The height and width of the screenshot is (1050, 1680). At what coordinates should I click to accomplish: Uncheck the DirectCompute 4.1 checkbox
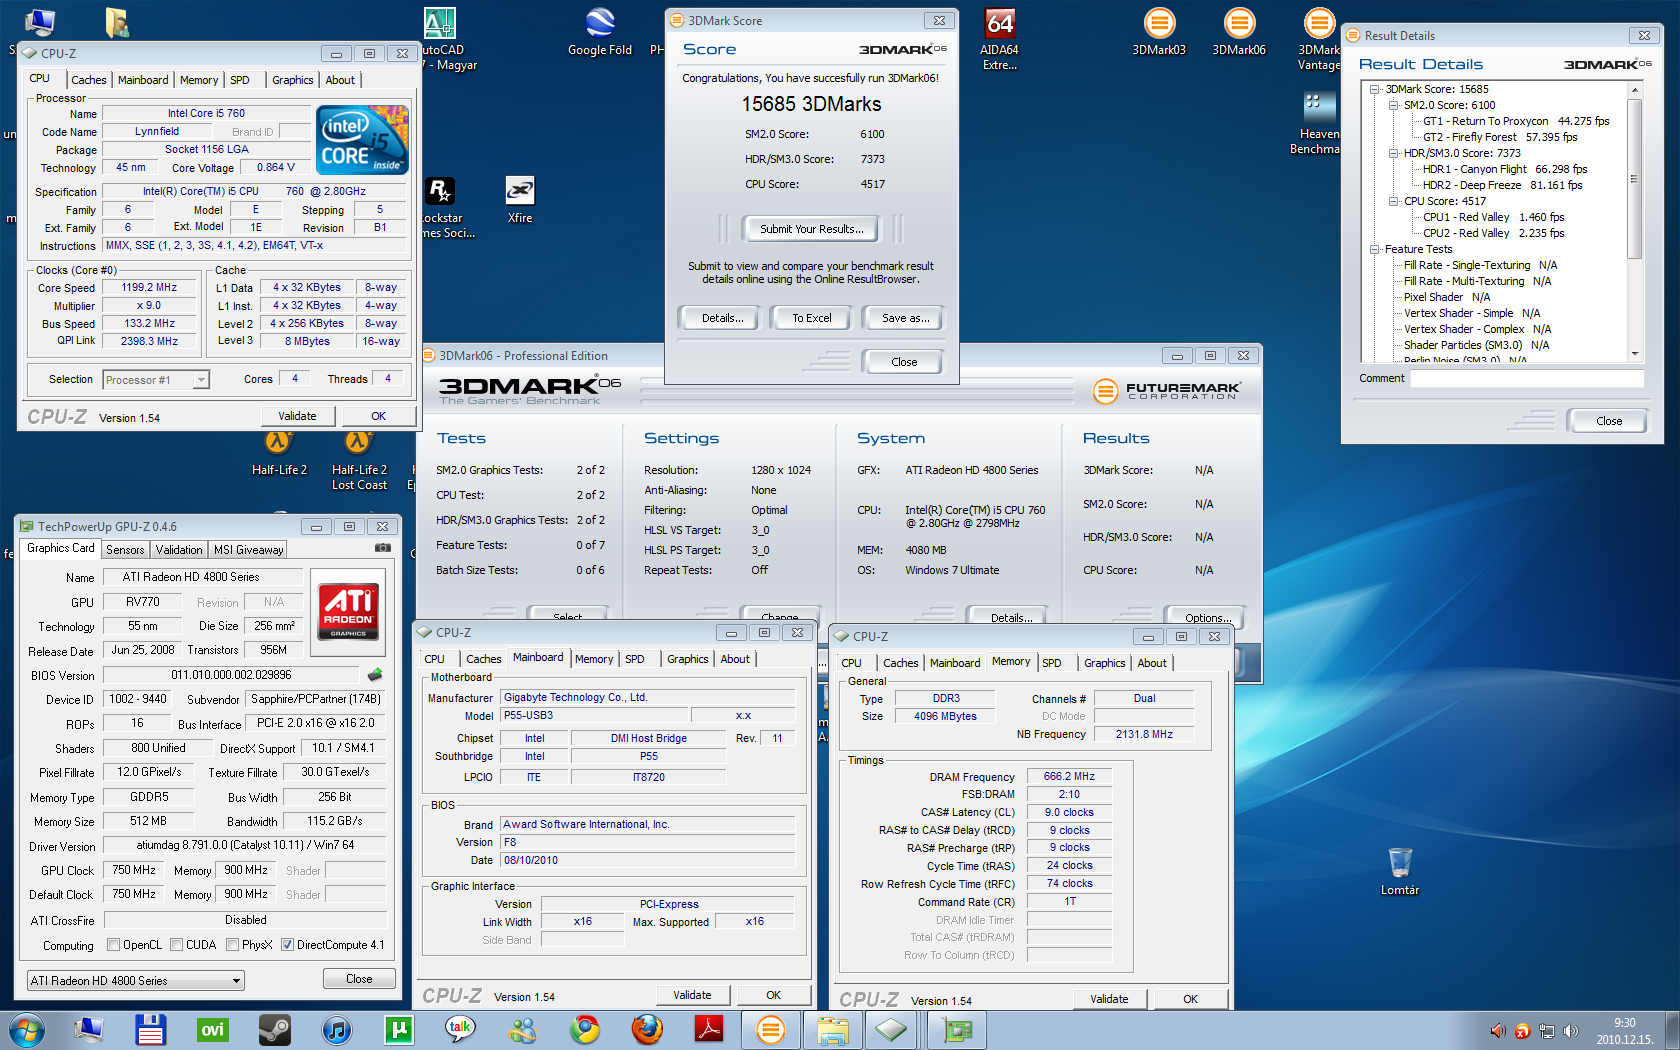[x=288, y=945]
